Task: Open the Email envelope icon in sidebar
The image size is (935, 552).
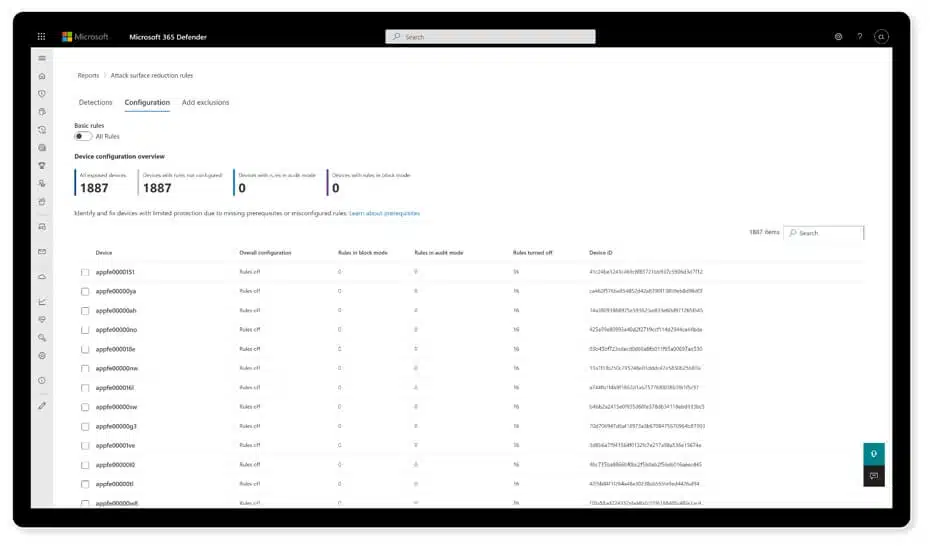Action: coord(42,252)
